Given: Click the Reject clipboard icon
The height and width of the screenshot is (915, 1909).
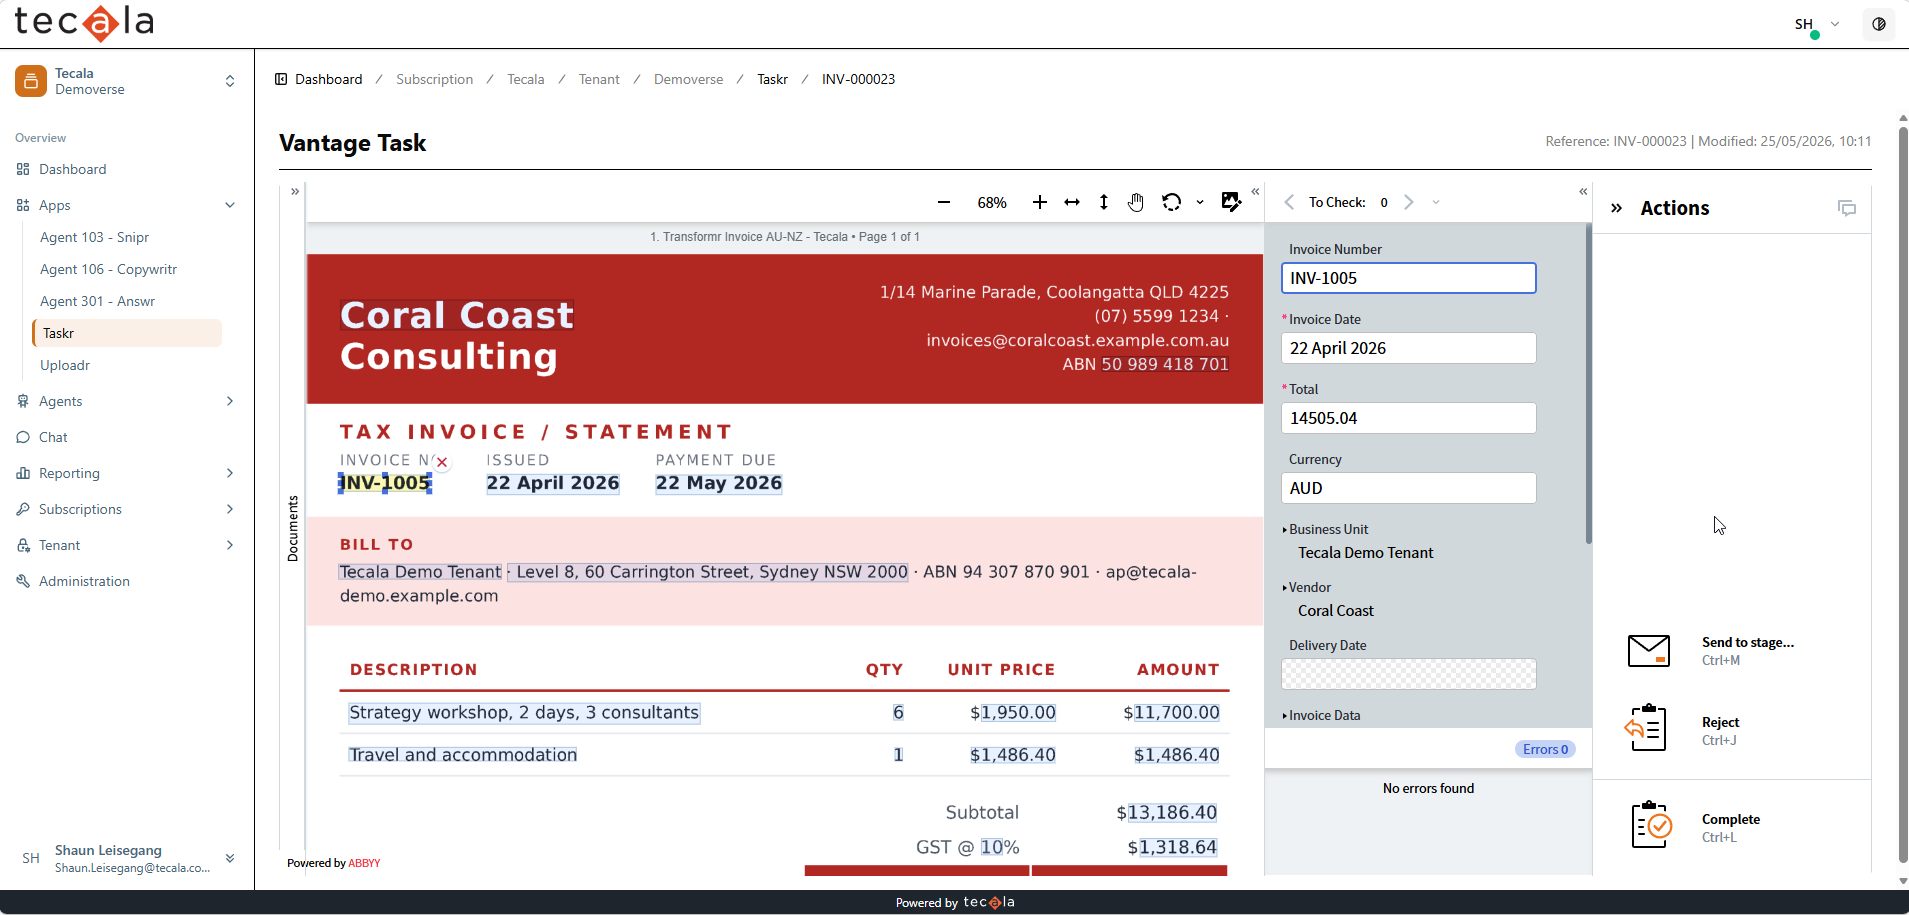Looking at the screenshot, I should (1647, 728).
